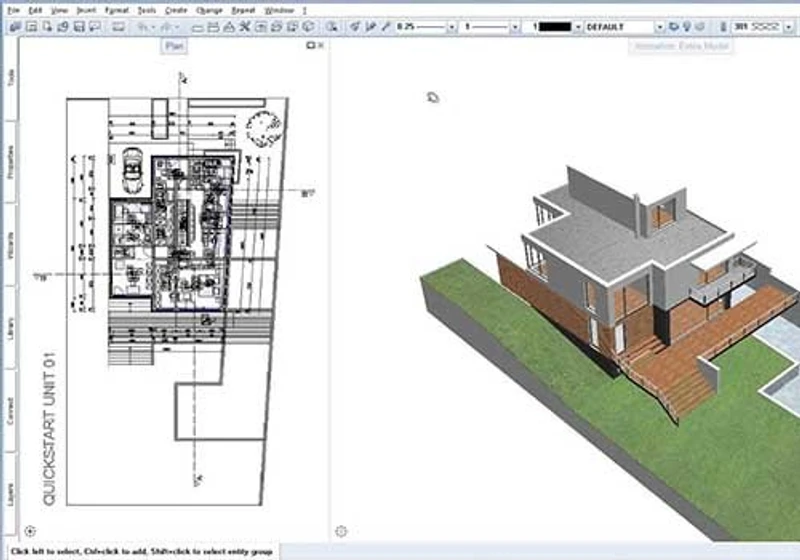This screenshot has height=560, width=800.
Task: Open the Connect side panel tab
Action: coord(11,411)
